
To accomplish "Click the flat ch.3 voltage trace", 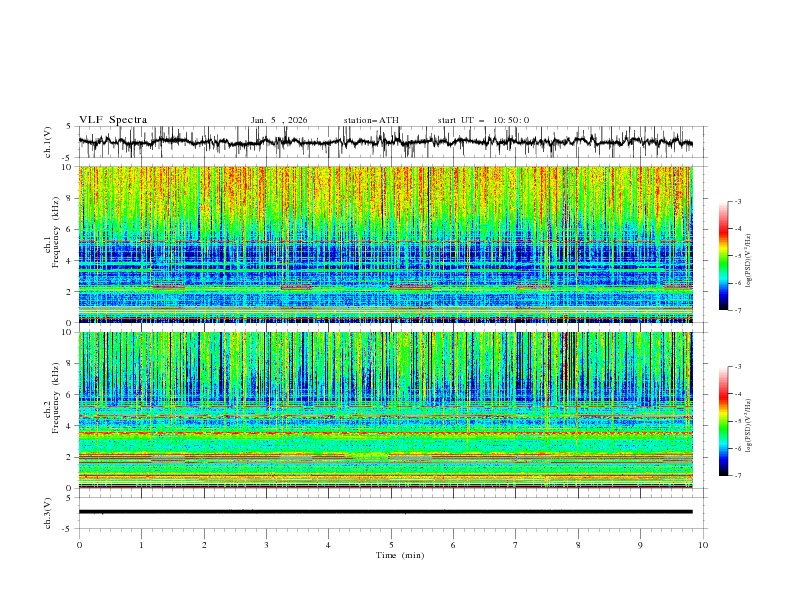I will pos(385,512).
